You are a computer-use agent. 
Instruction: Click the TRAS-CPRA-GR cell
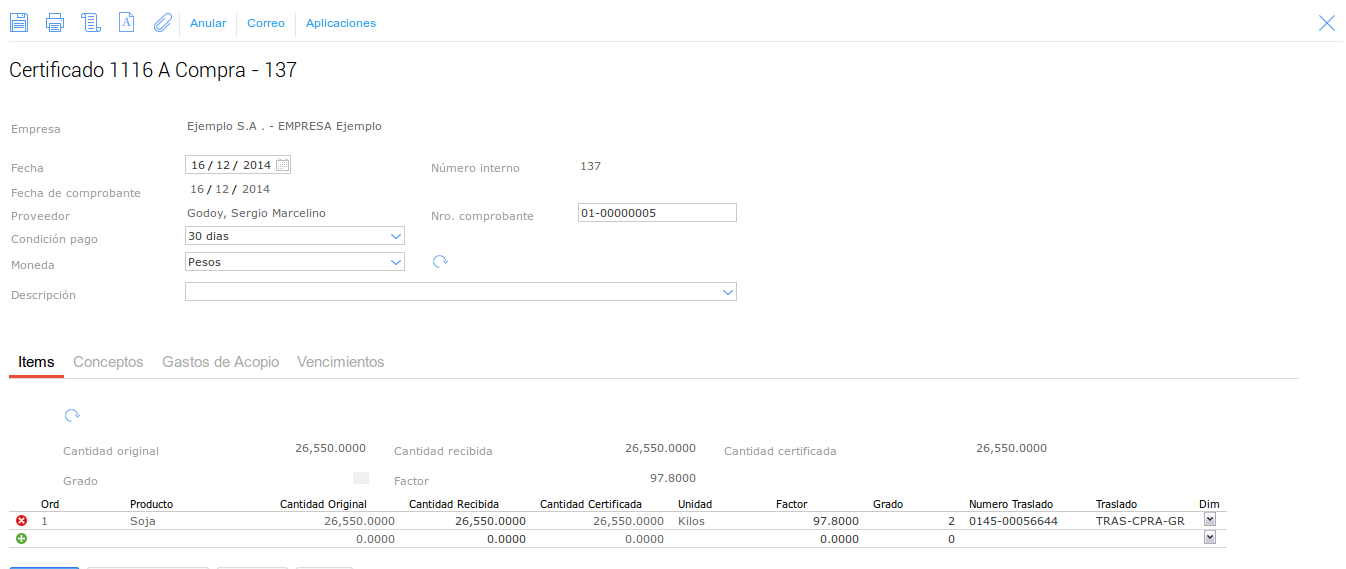[x=1139, y=521]
